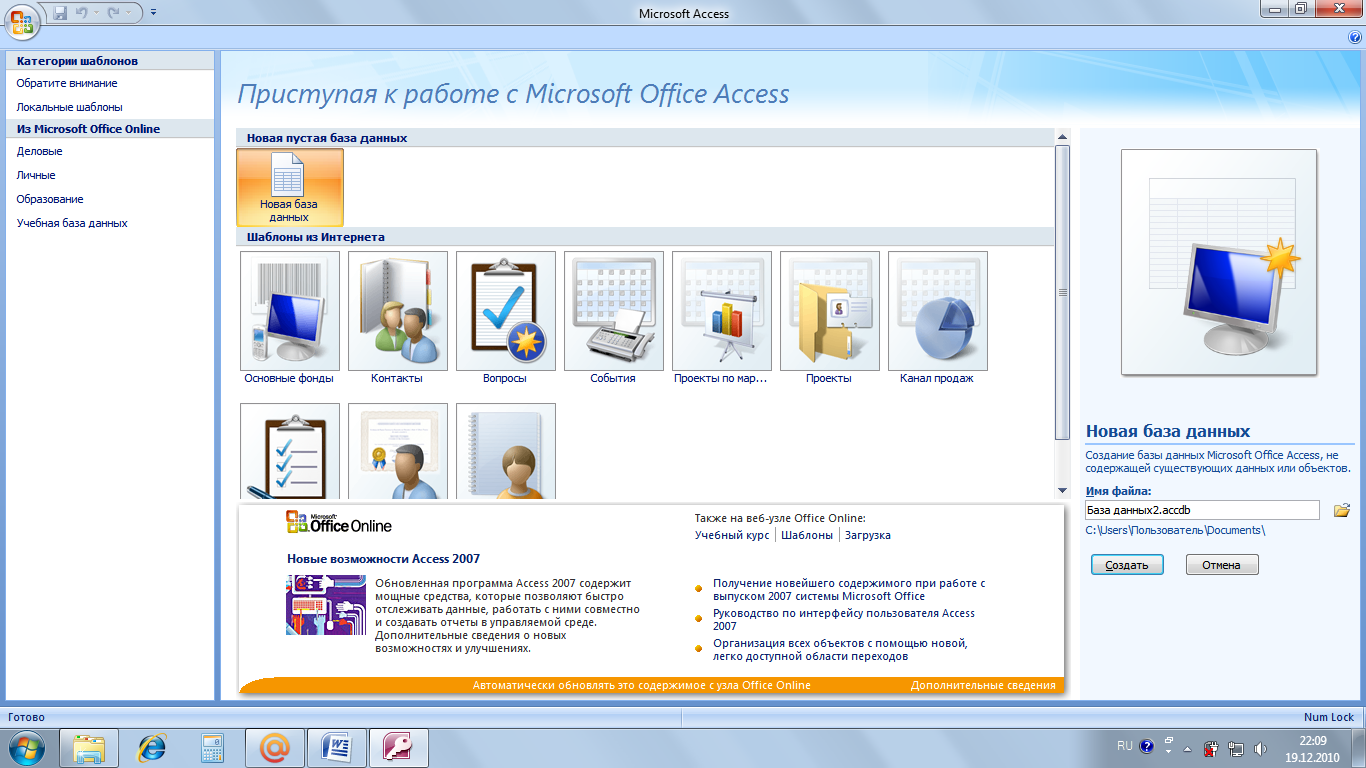1366x768 pixels.
Task: Select the Новая база данных blank database icon
Action: point(290,187)
